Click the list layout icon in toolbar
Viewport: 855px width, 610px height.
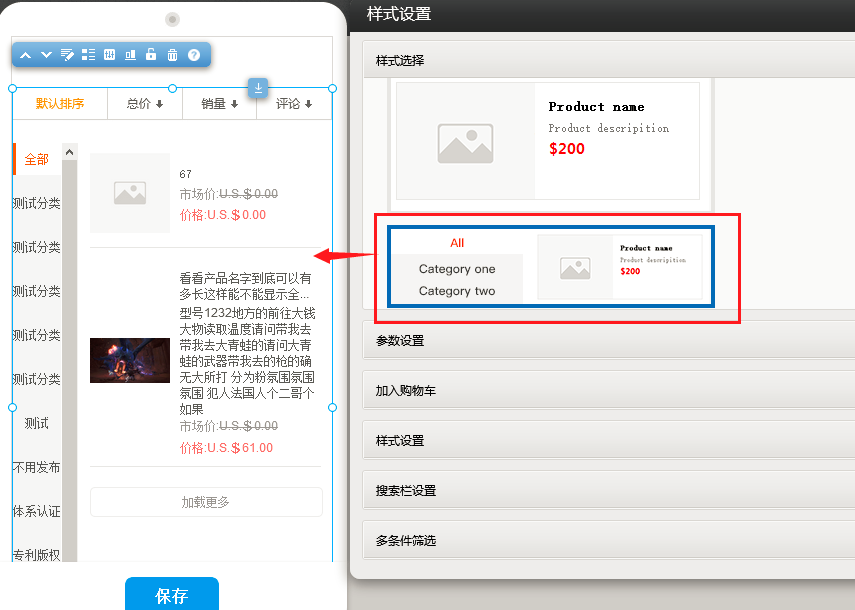point(88,55)
